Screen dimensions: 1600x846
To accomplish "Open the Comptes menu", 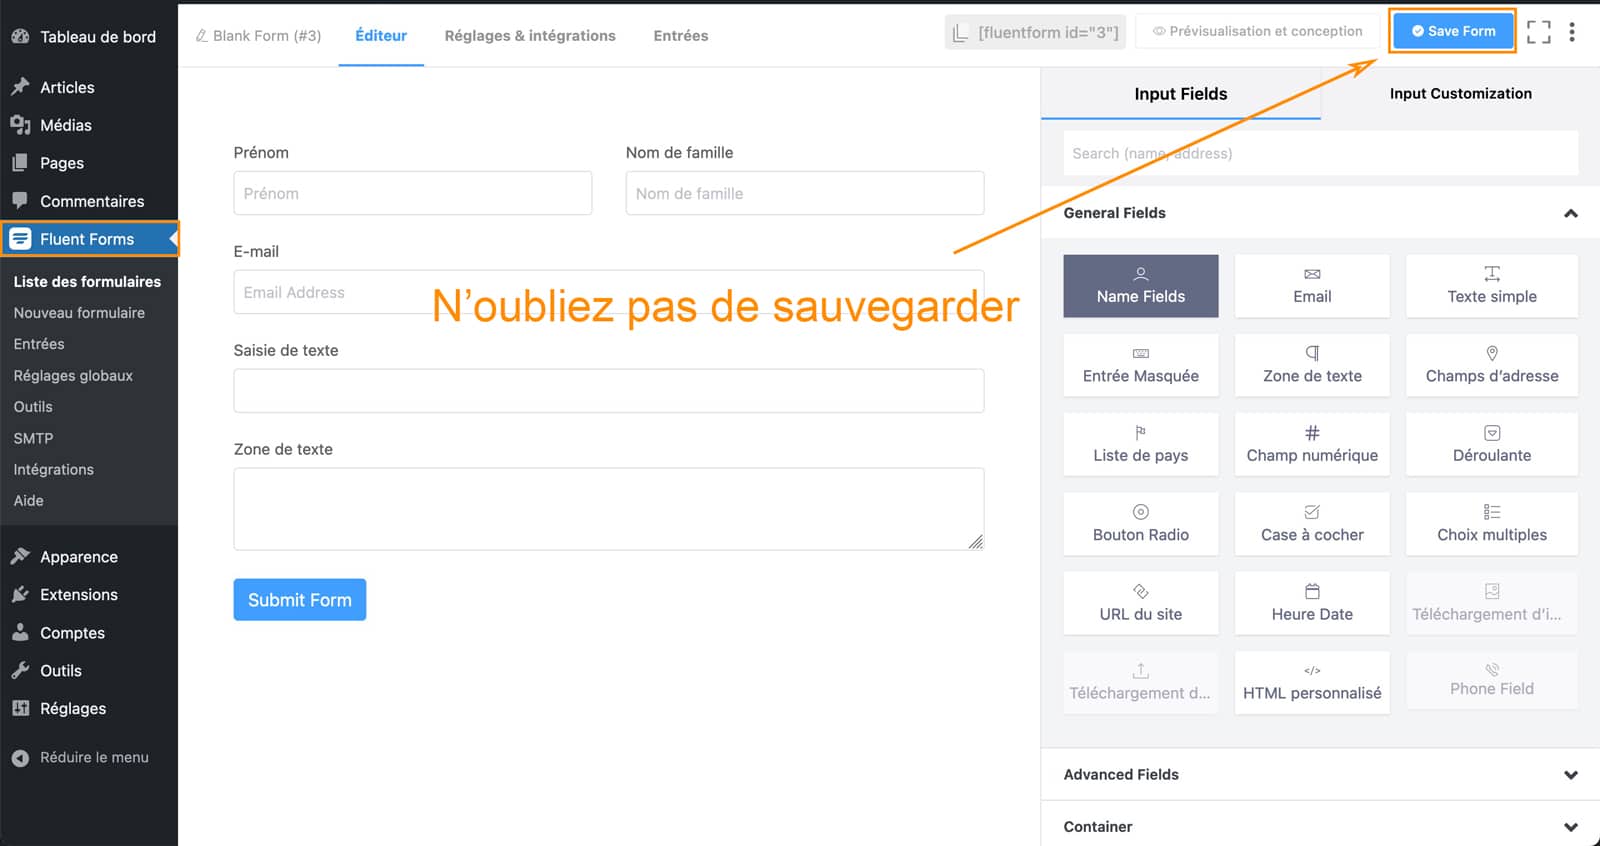I will point(88,633).
